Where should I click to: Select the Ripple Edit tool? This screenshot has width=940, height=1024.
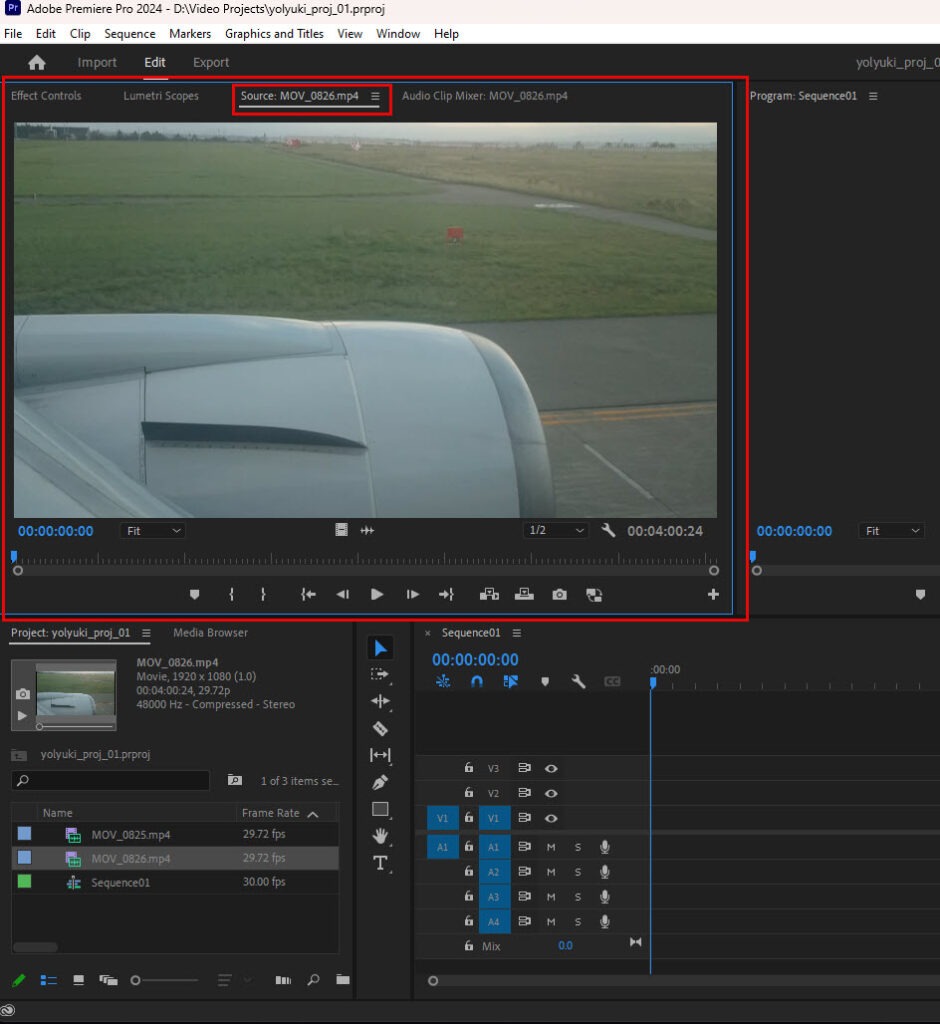click(x=380, y=701)
